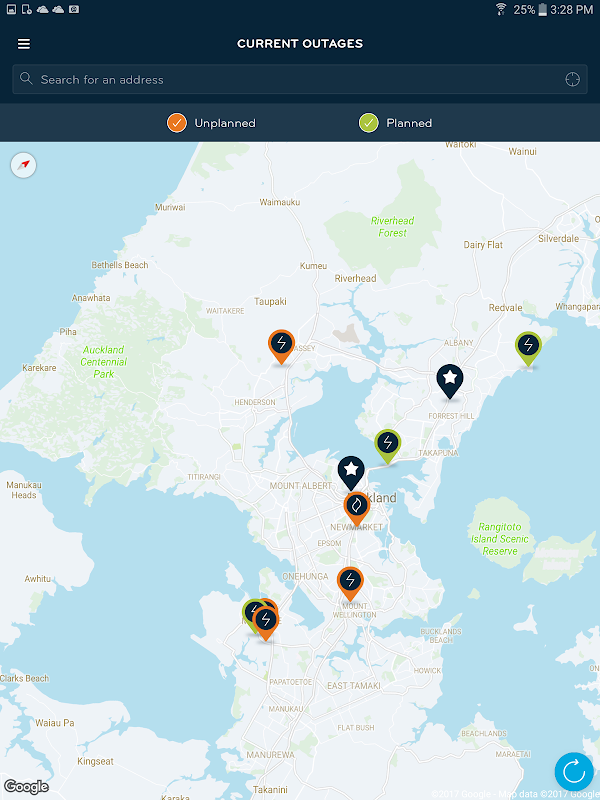
Task: Select the star pin near Mount Albert
Action: click(x=351, y=472)
